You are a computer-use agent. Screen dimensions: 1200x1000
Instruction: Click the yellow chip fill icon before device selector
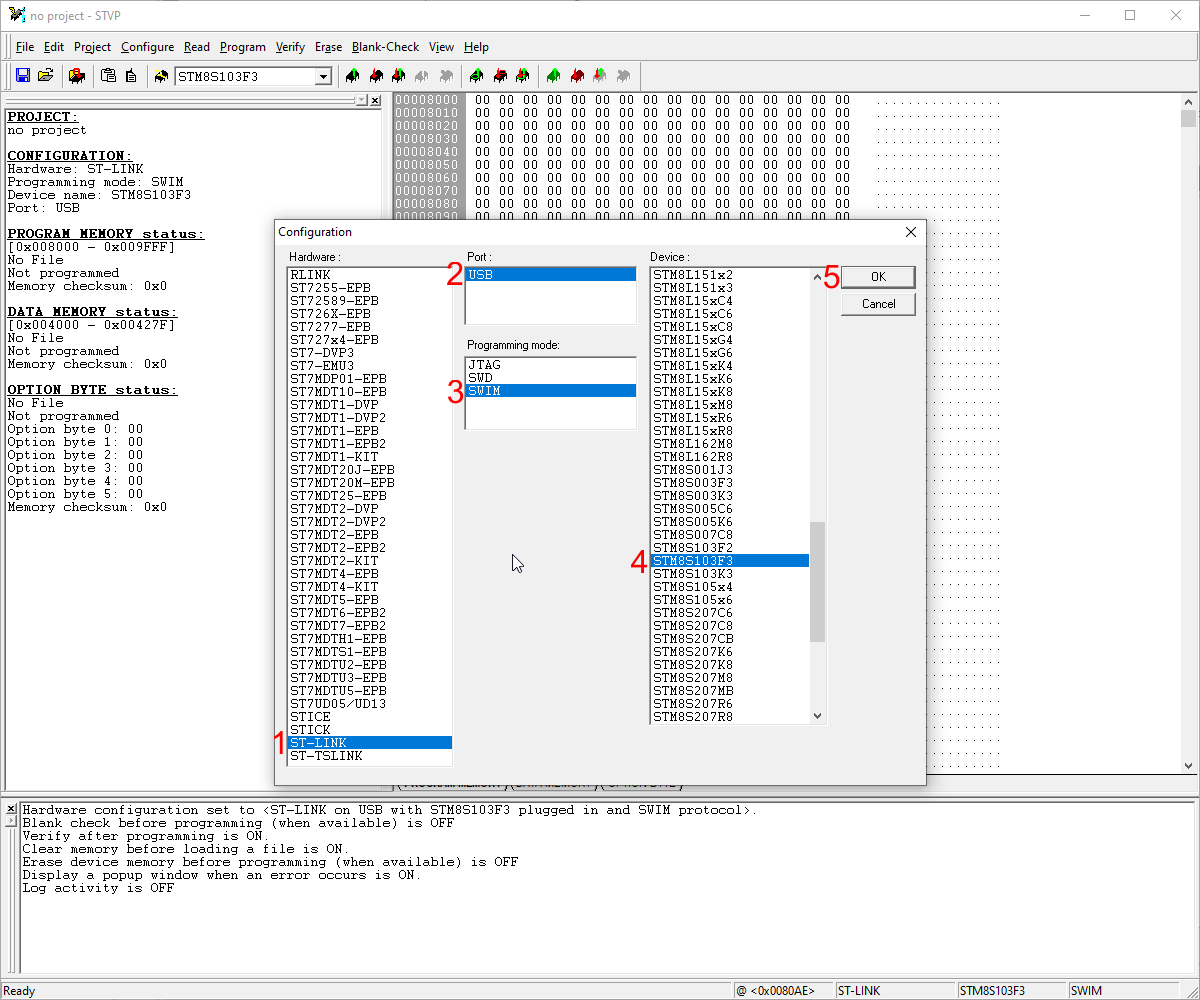160,76
